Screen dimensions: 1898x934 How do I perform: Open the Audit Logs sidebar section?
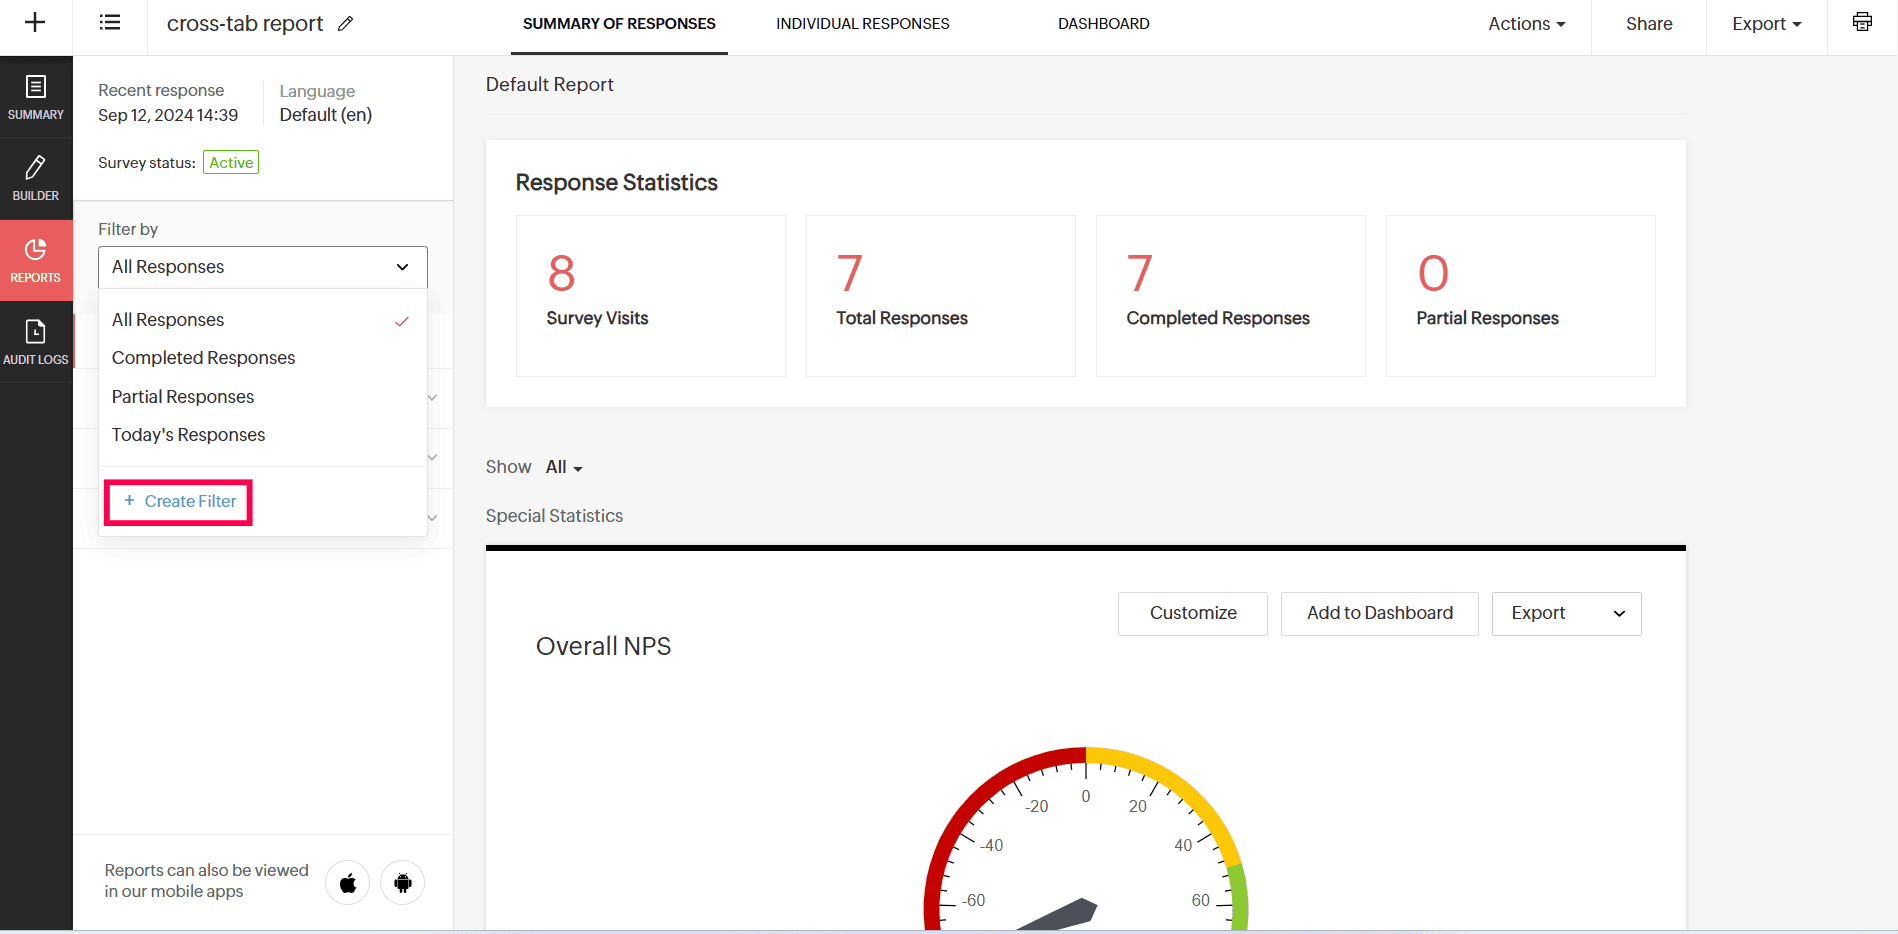pos(36,343)
